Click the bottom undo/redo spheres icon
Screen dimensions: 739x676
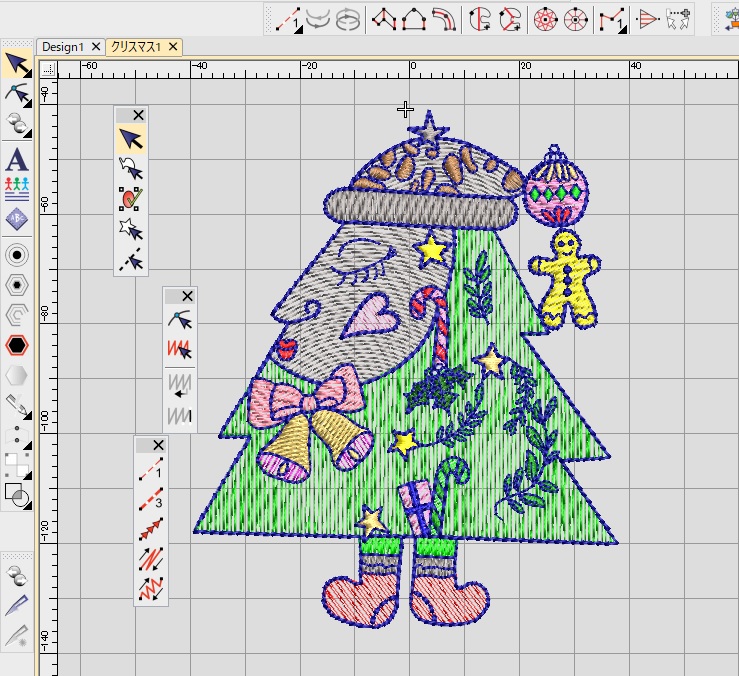click(17, 575)
